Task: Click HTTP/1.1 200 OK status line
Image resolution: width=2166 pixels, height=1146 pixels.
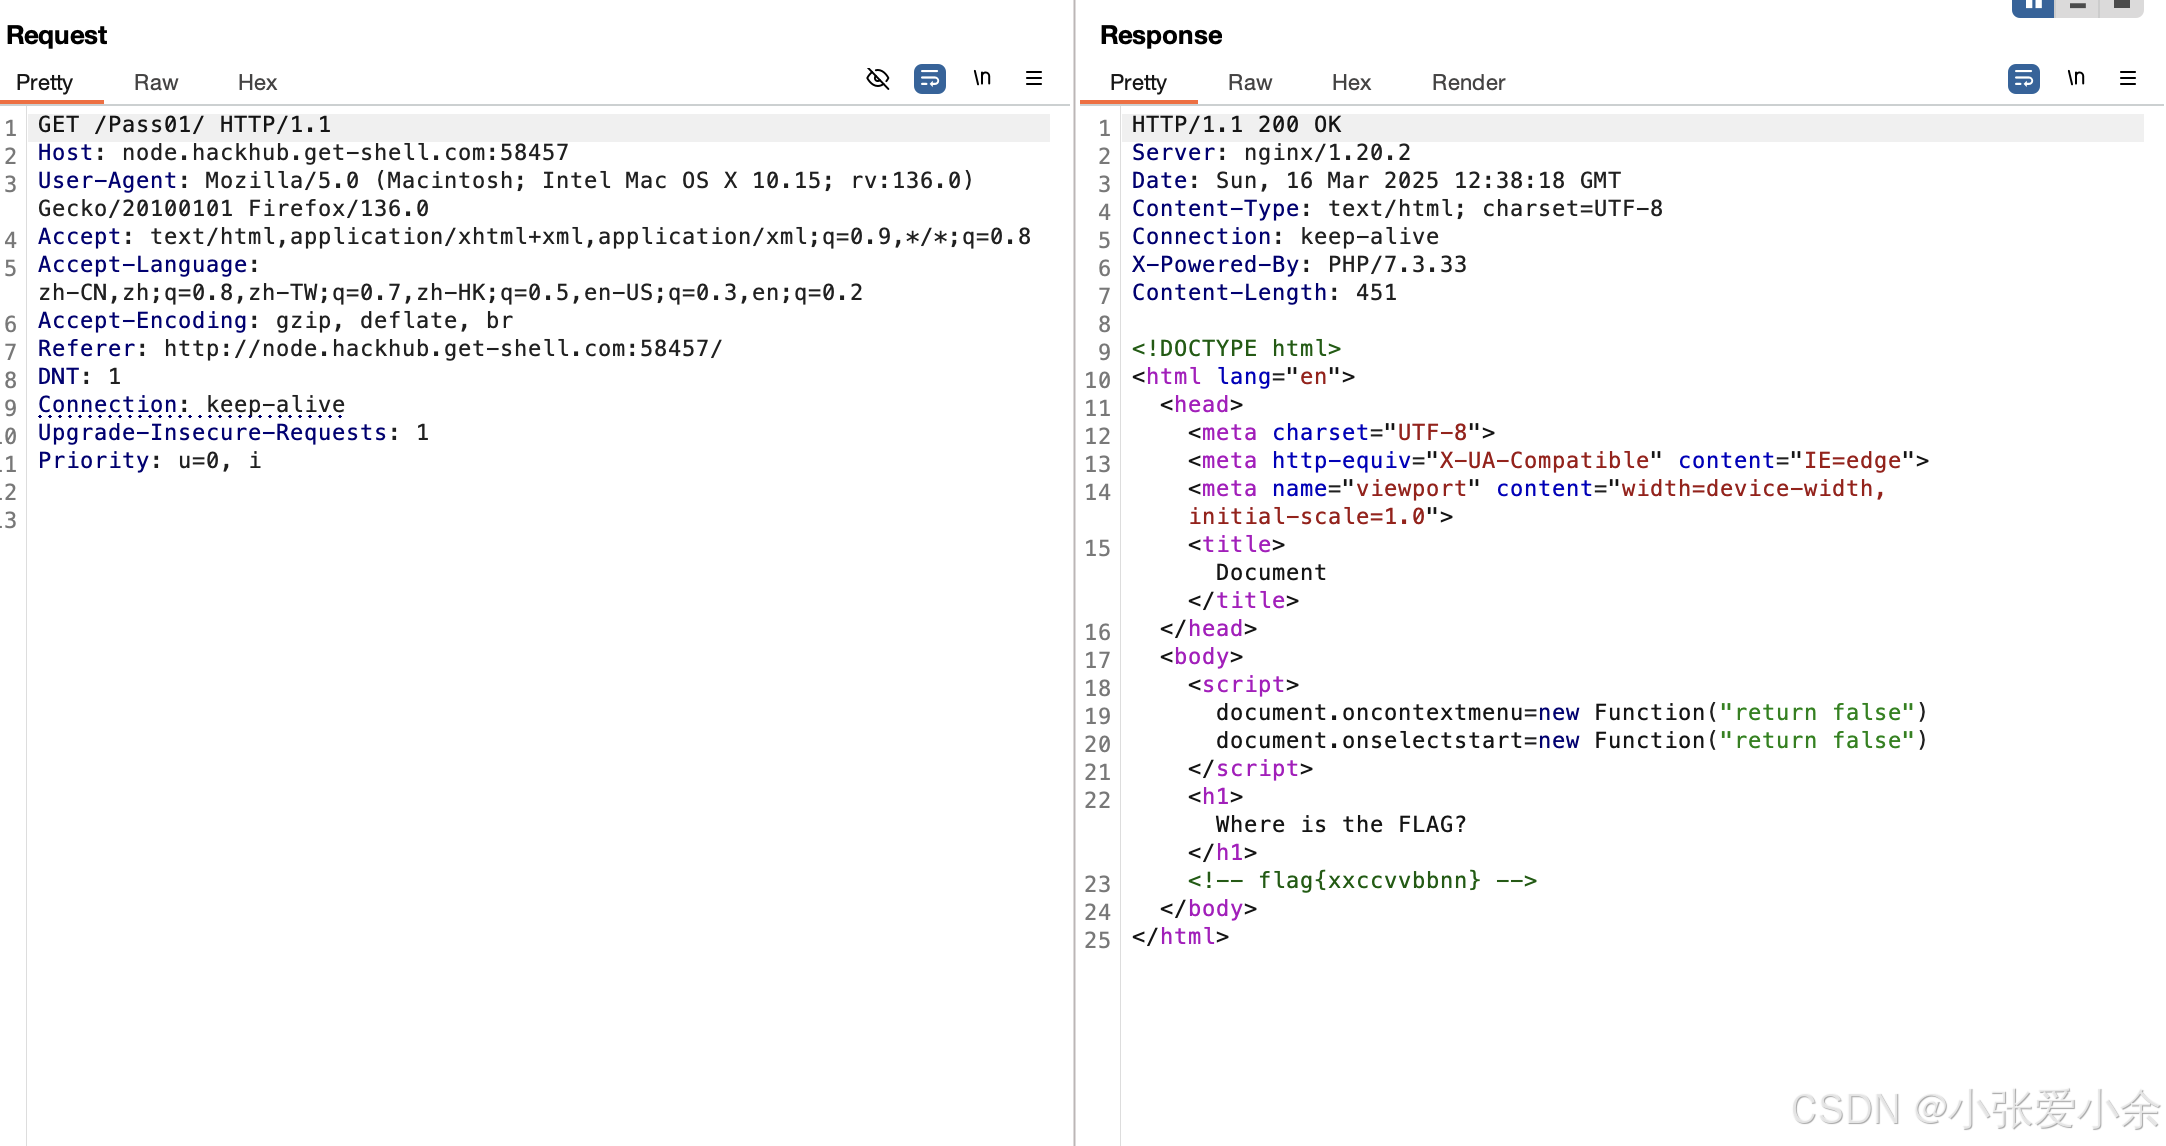Action: pyautogui.click(x=1236, y=125)
